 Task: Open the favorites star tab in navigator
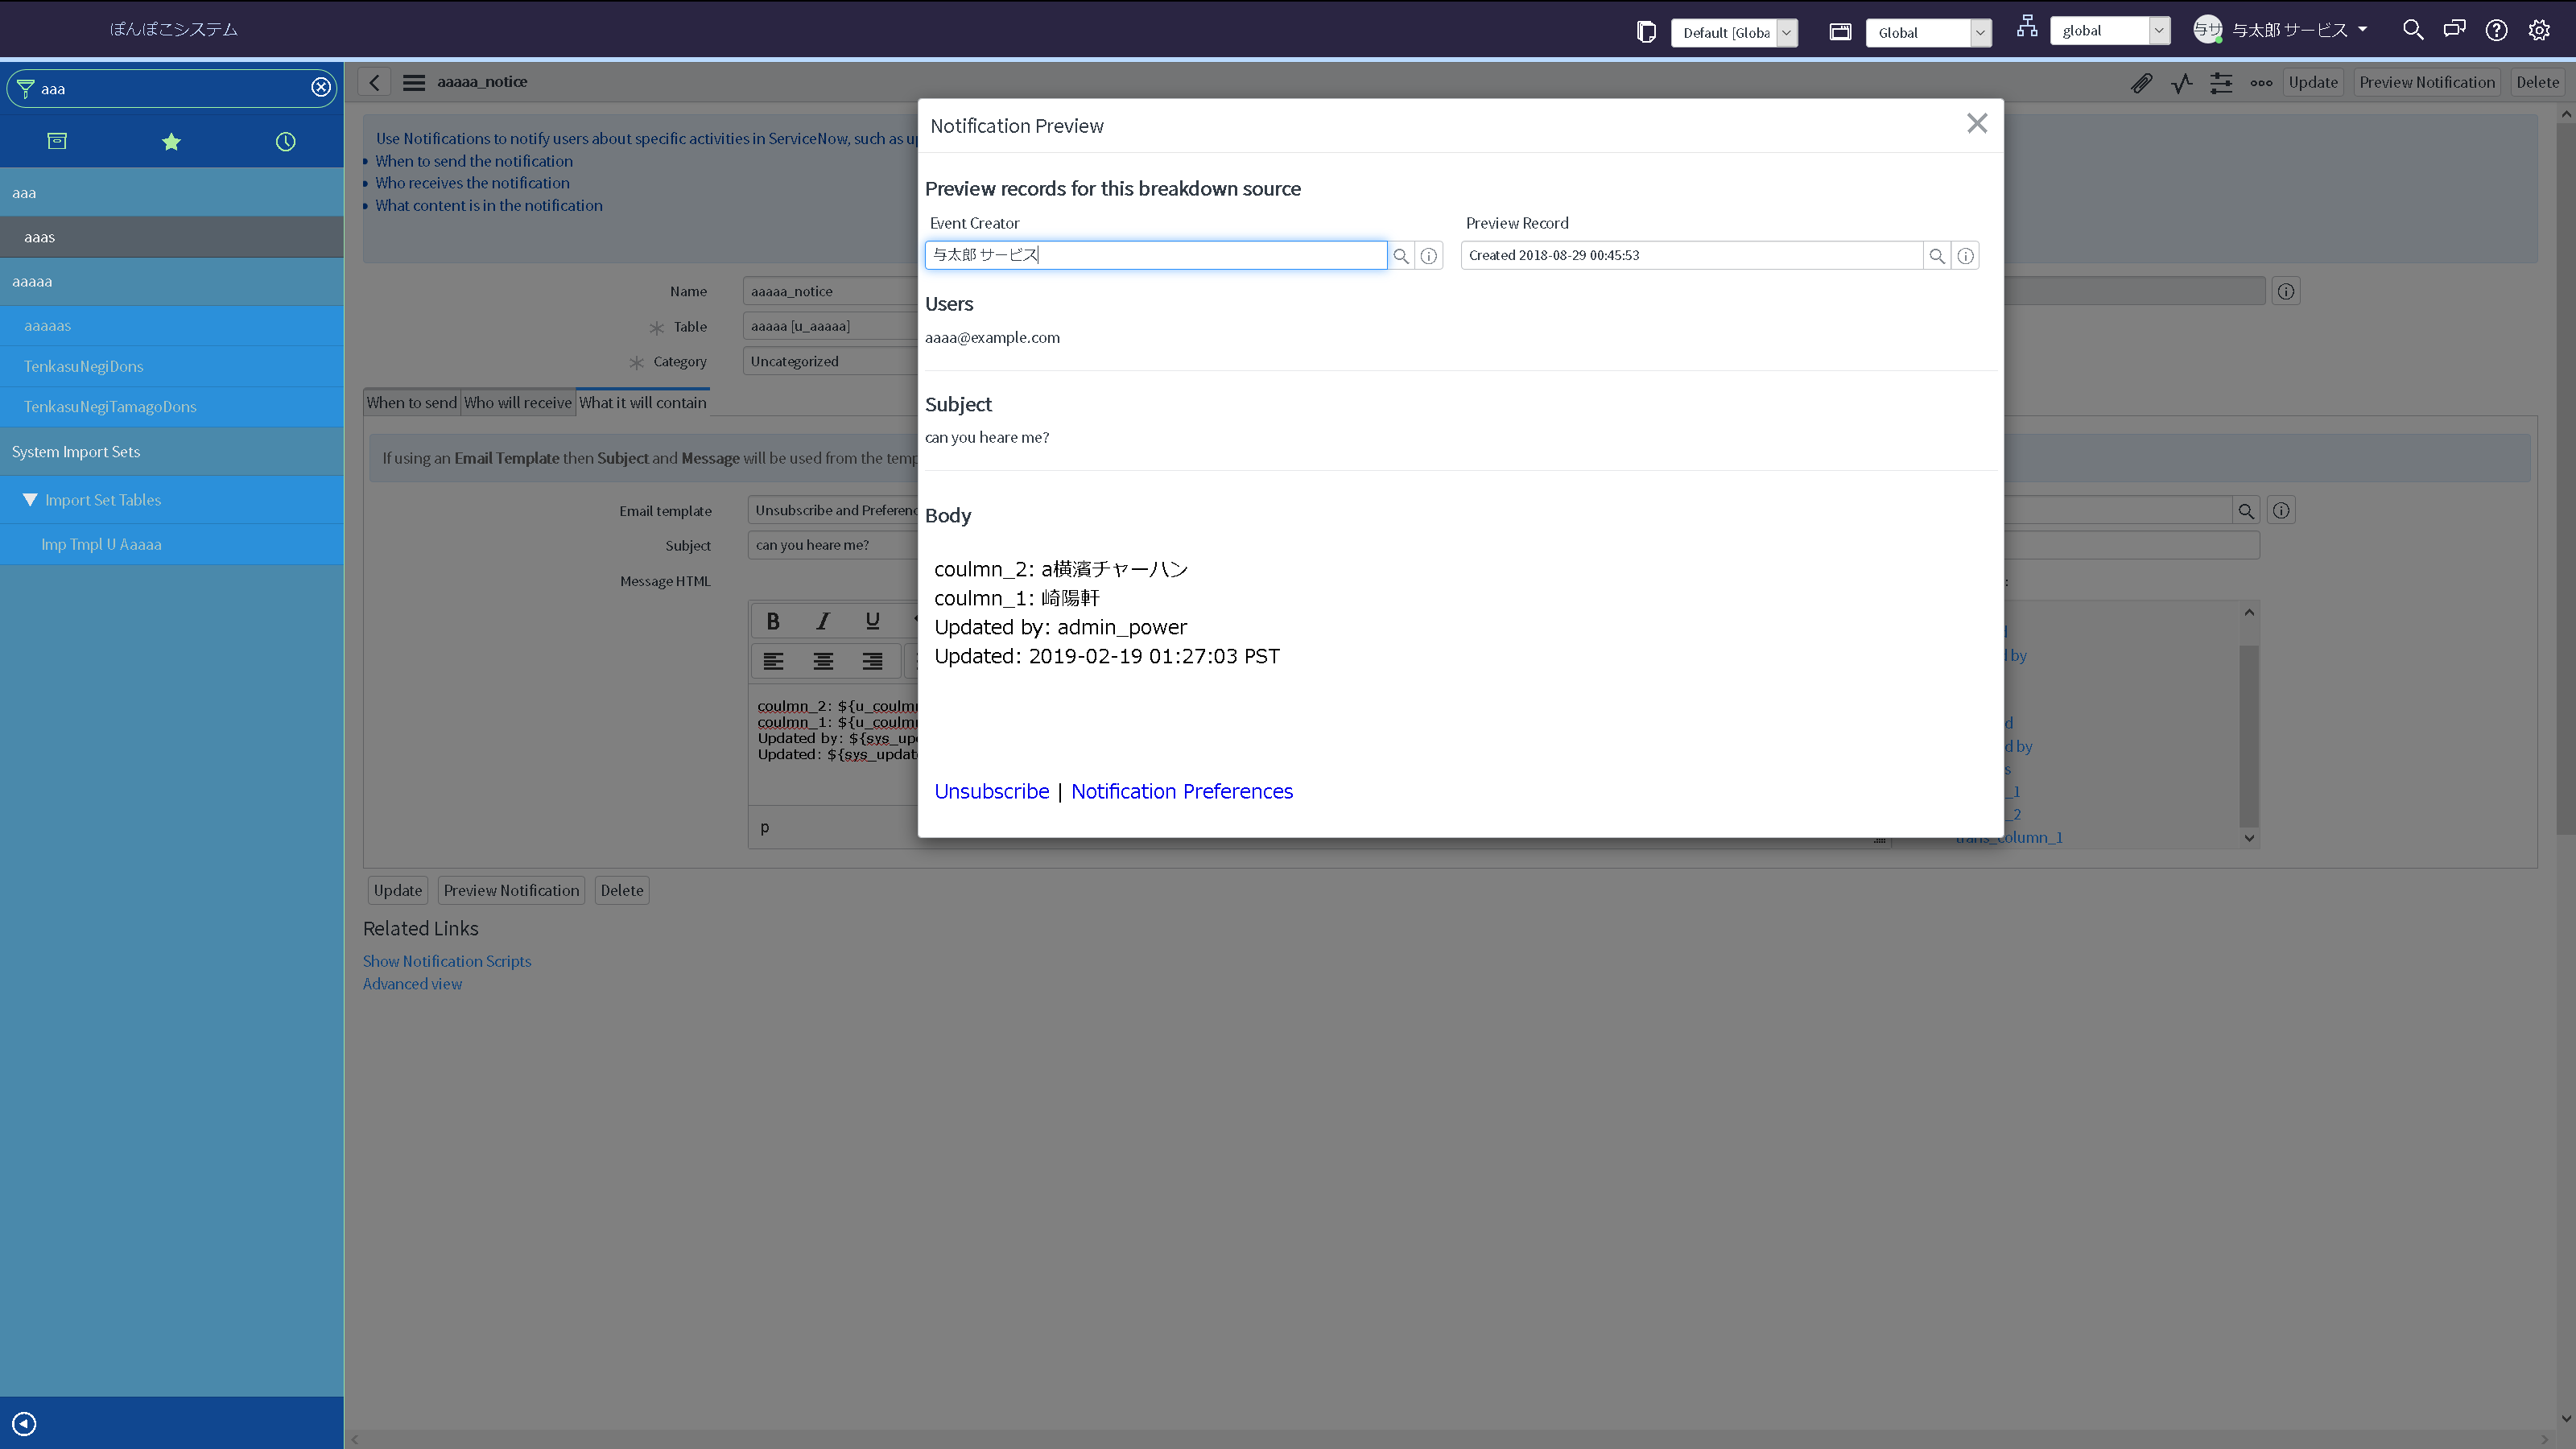tap(171, 141)
